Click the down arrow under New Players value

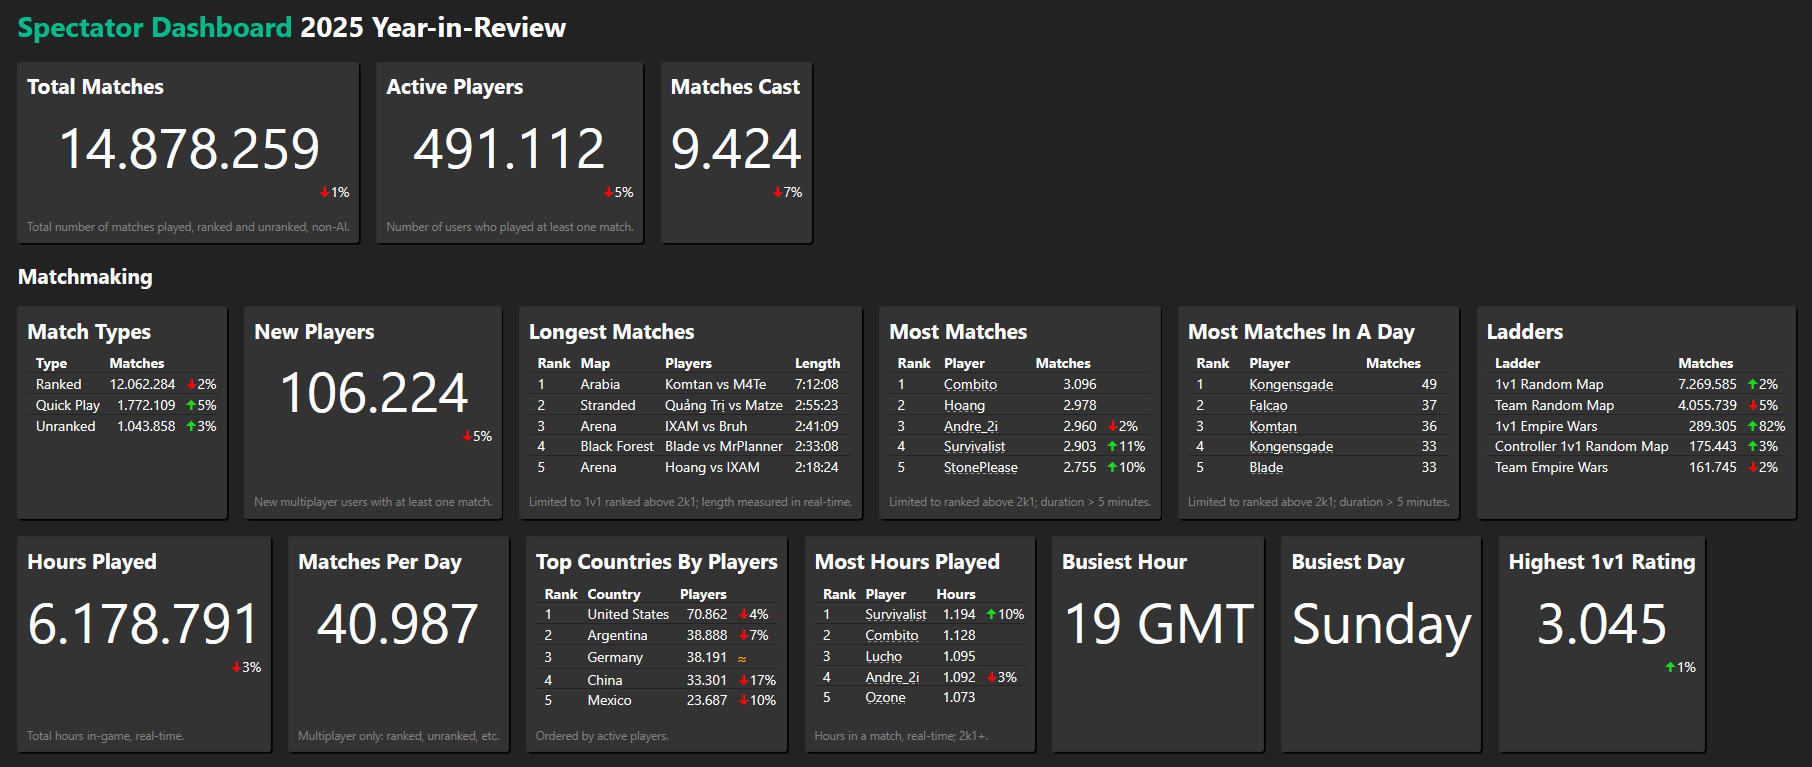point(467,436)
